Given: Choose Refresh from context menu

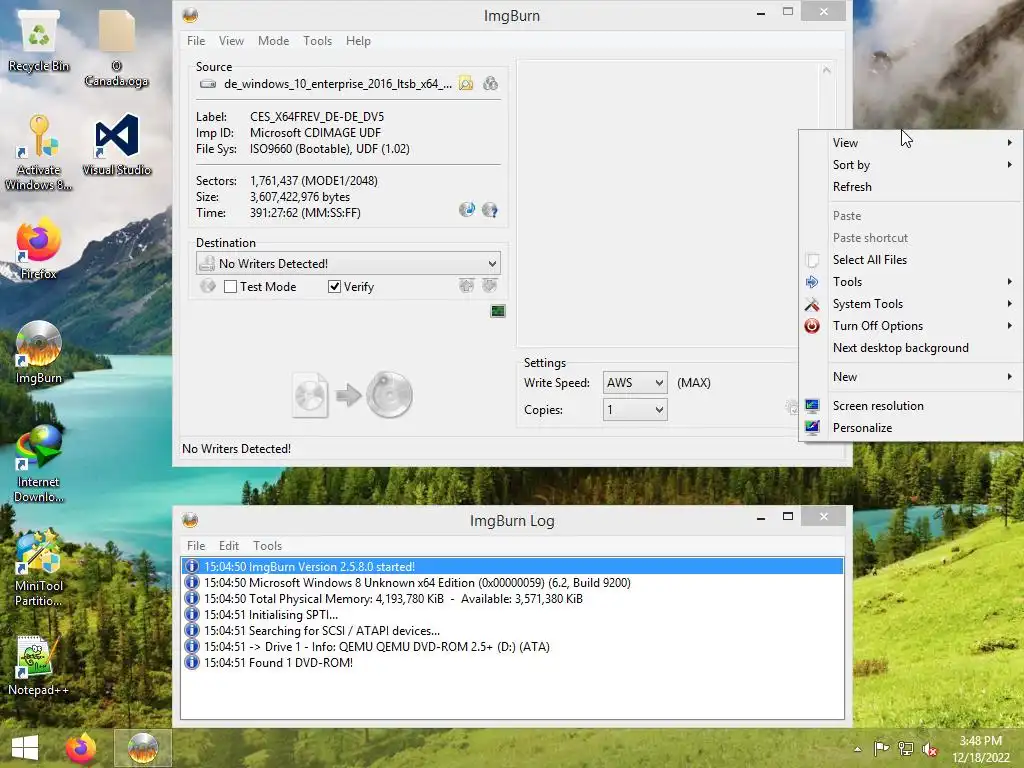Looking at the screenshot, I should click(911, 187).
